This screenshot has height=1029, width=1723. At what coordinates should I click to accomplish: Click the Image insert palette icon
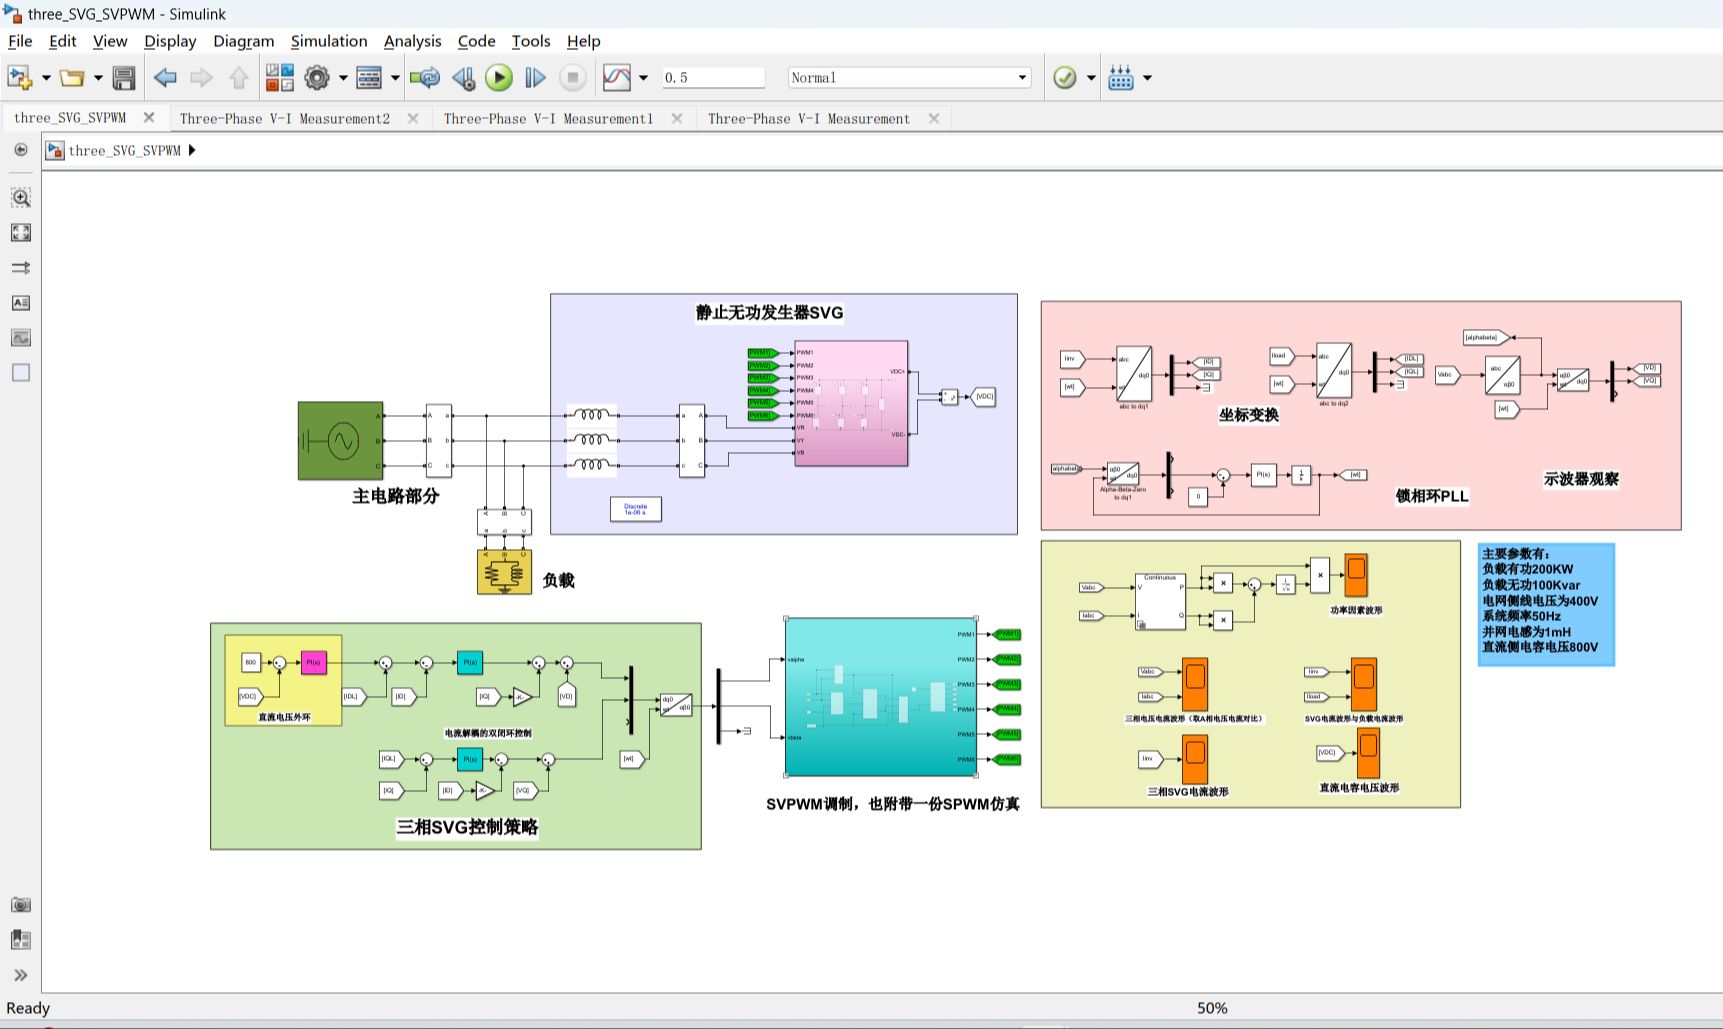pos(21,337)
